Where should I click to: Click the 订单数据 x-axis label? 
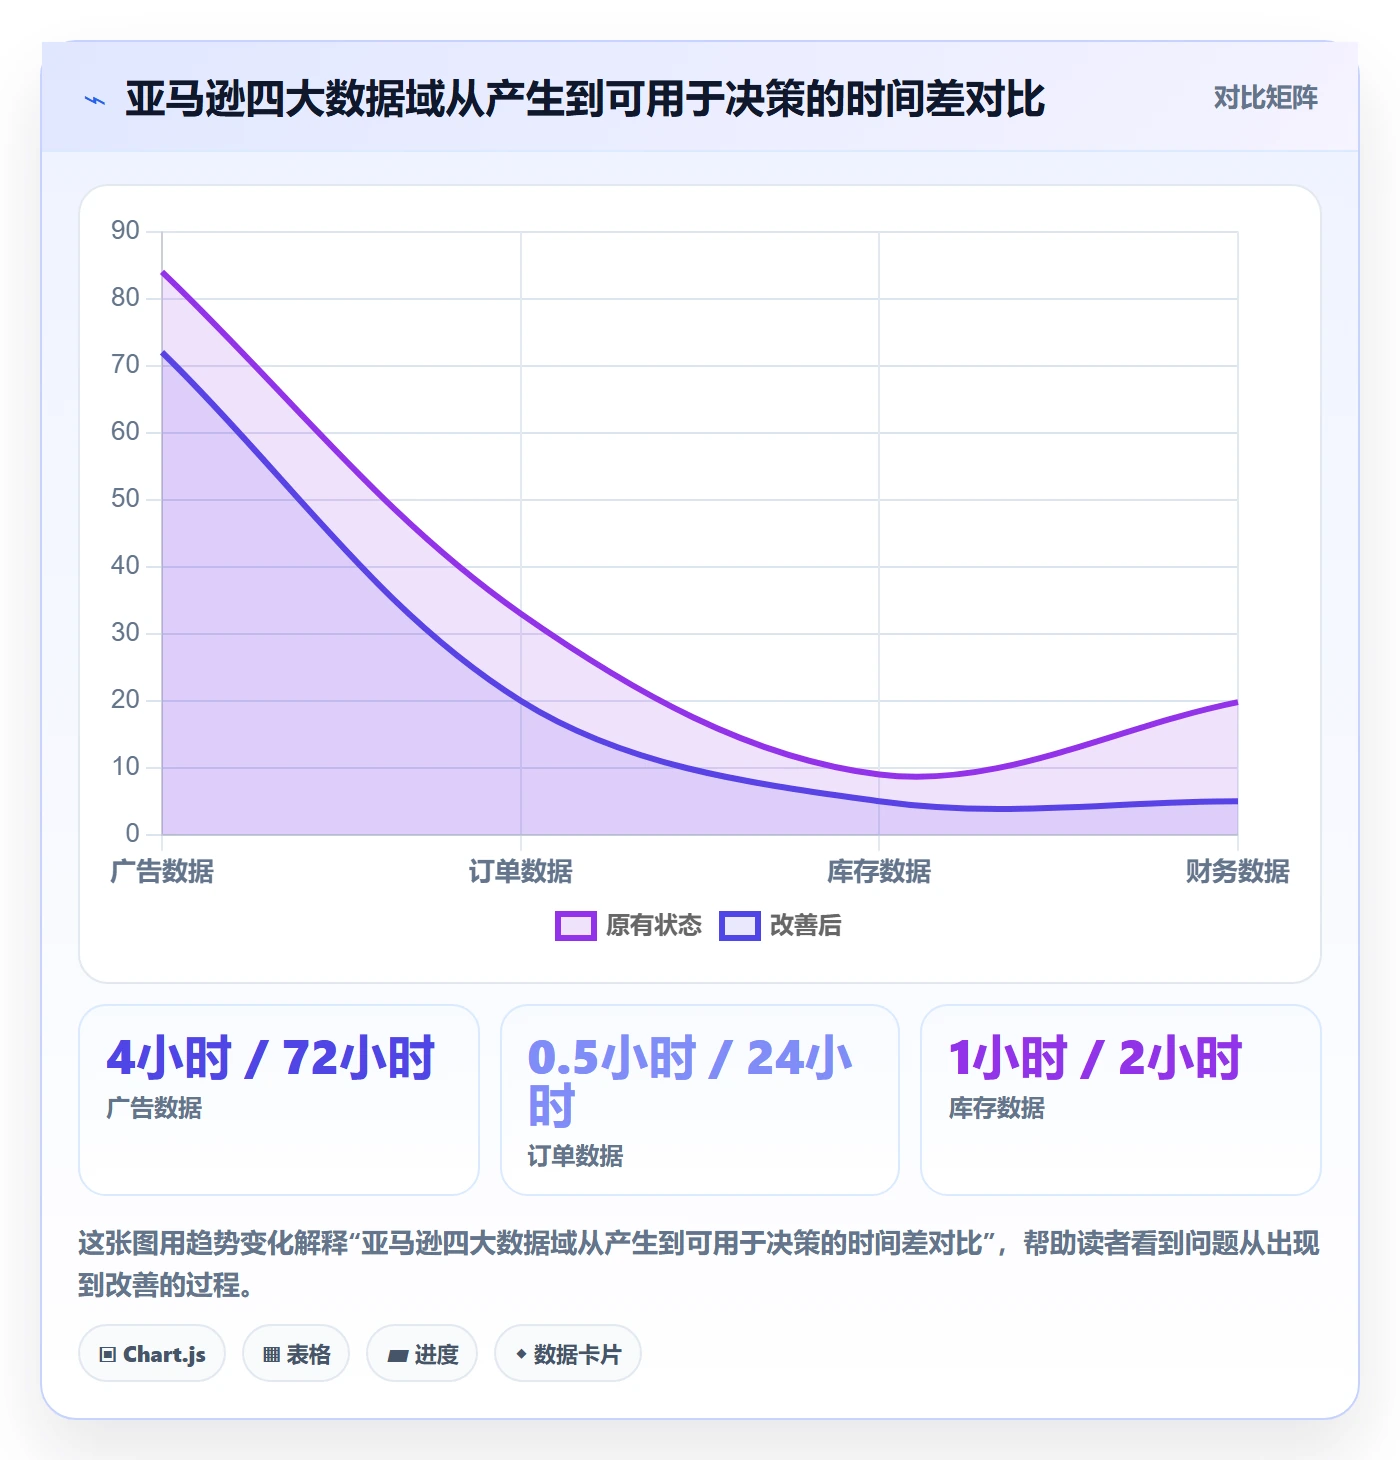click(520, 871)
